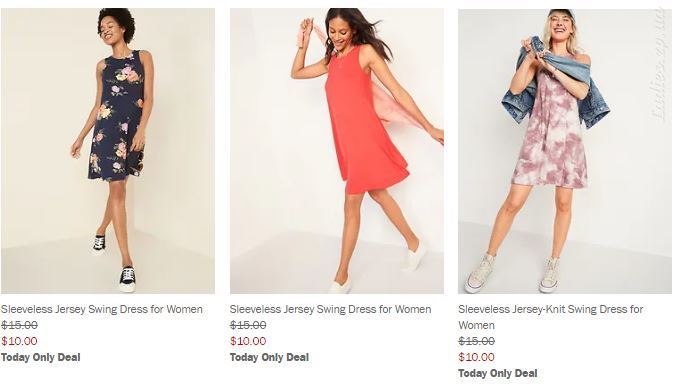
Task: Open the navy floral dress product photo
Action: (108, 151)
